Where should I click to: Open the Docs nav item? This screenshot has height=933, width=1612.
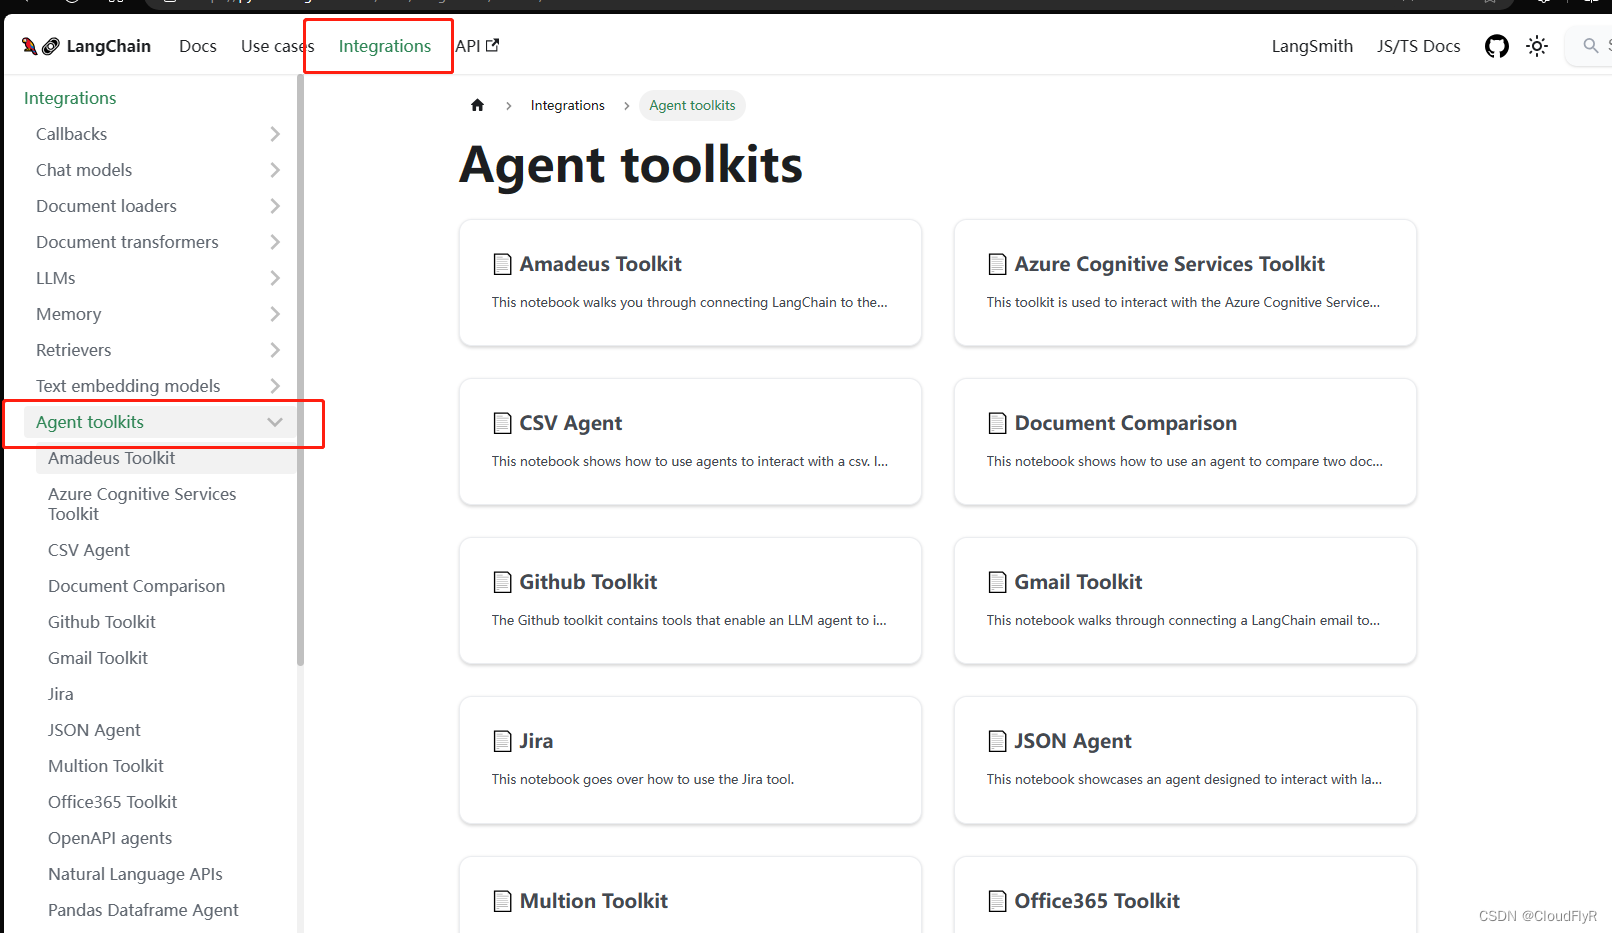198,46
